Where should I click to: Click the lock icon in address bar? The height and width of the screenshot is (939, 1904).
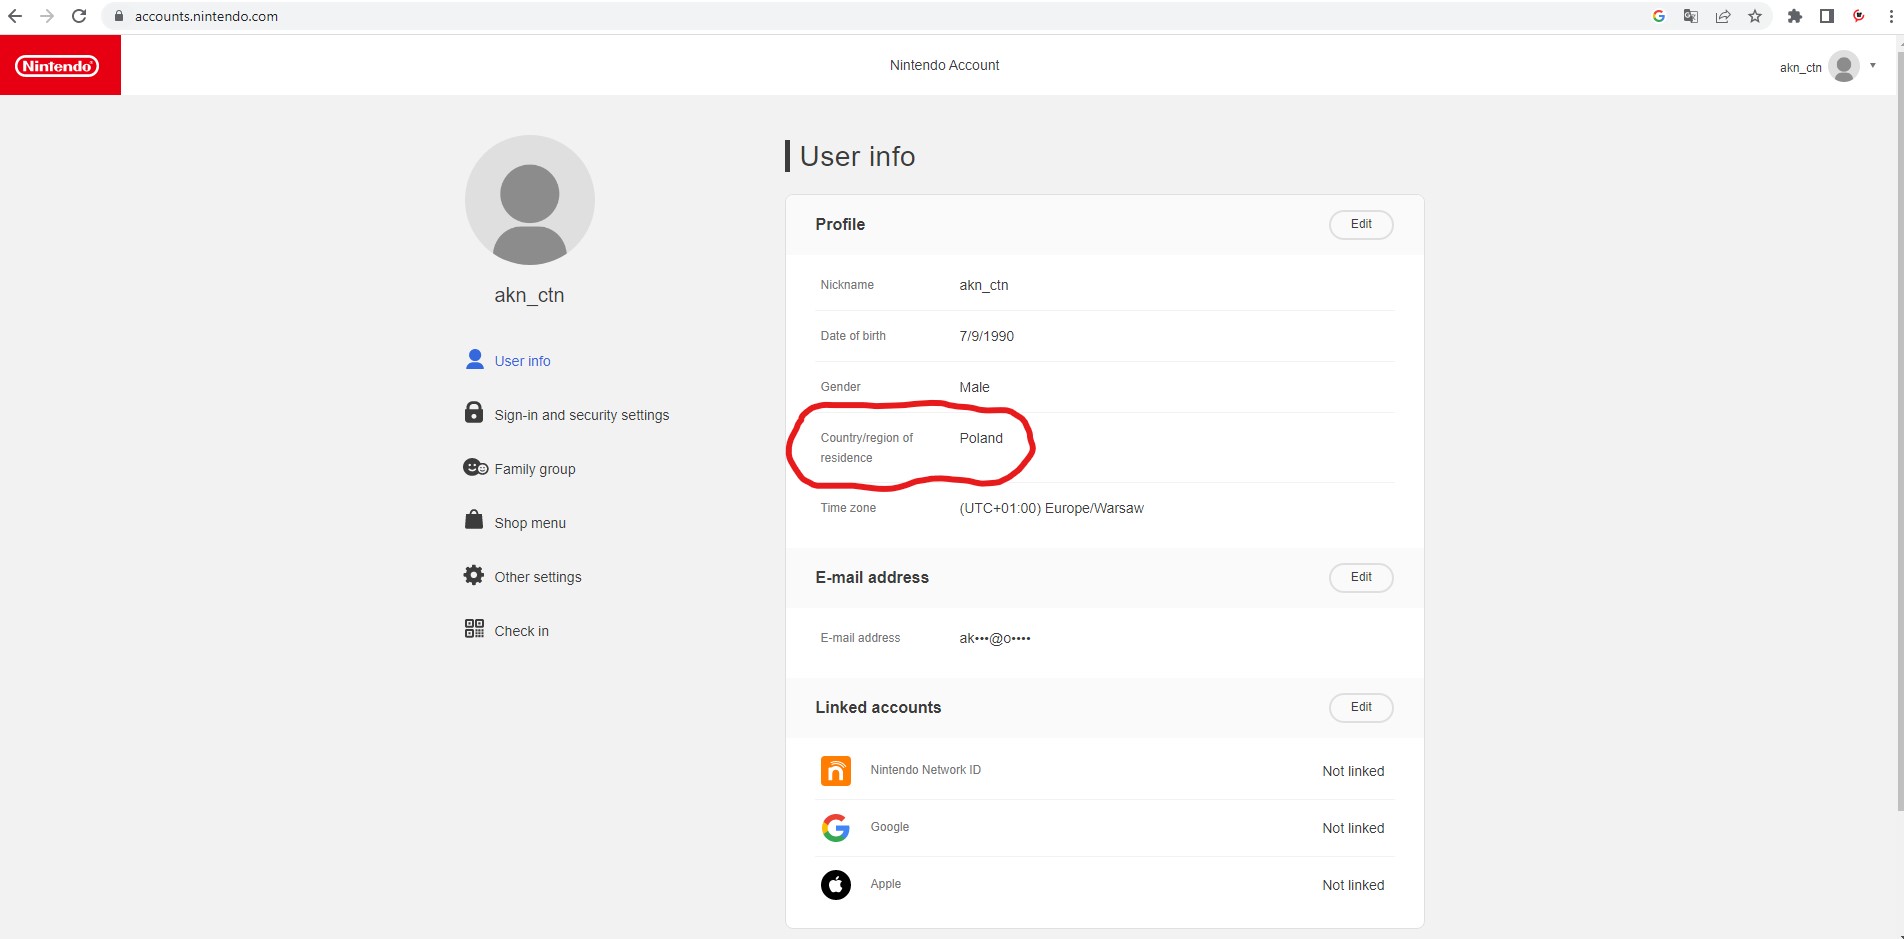119,16
